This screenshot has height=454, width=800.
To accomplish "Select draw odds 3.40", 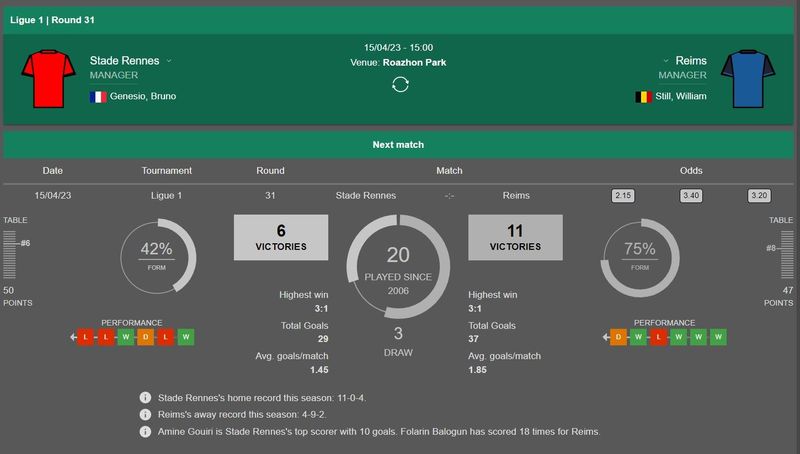I will [691, 195].
